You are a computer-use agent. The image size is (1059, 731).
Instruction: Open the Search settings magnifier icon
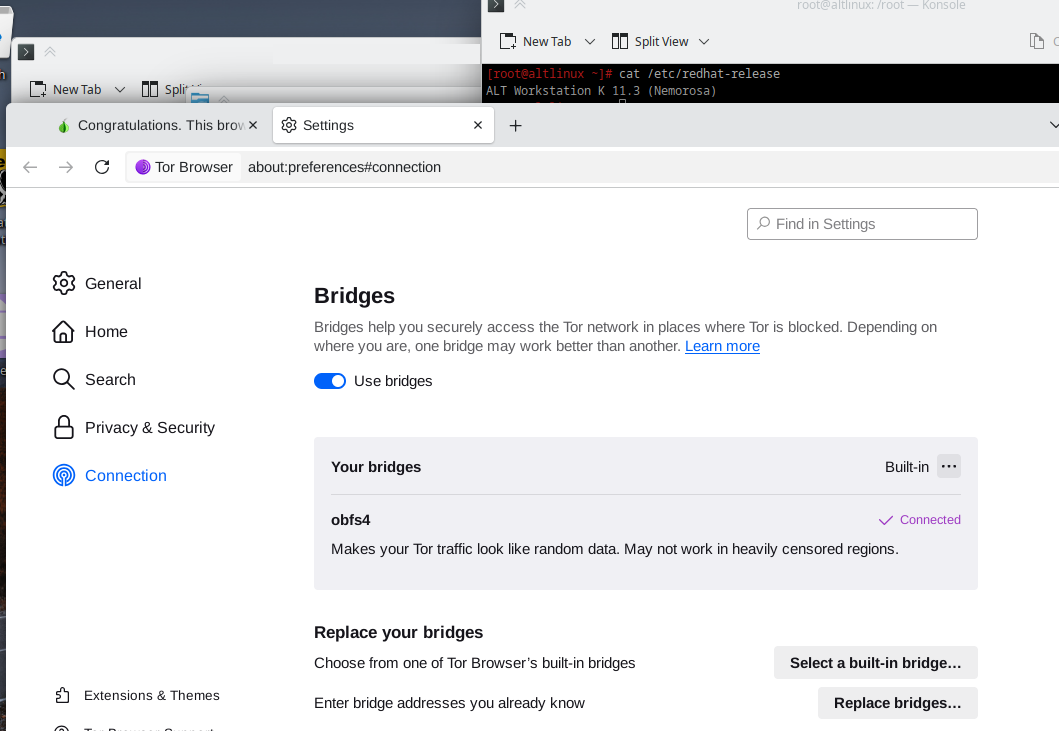tap(63, 380)
